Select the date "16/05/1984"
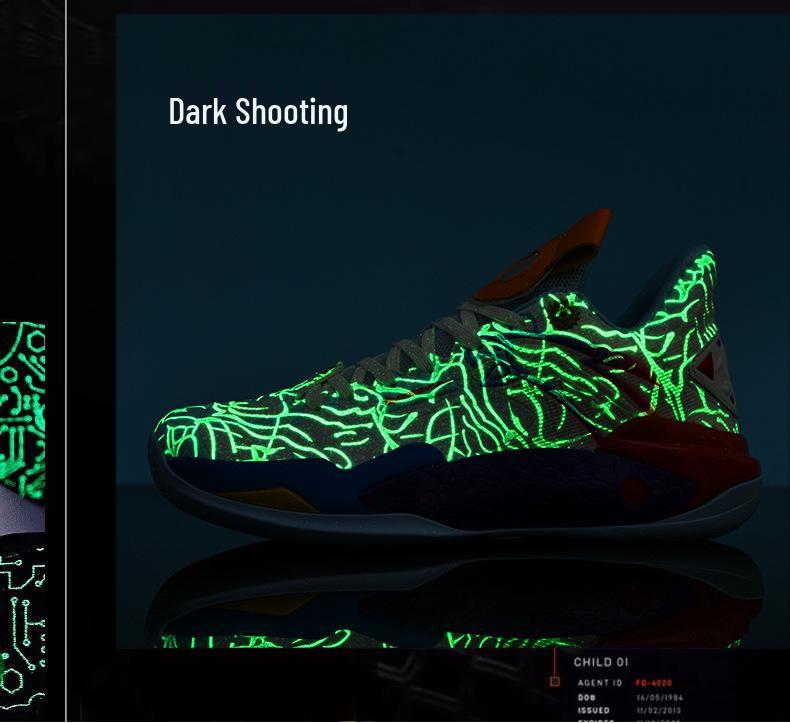790x723 pixels. [x=660, y=698]
